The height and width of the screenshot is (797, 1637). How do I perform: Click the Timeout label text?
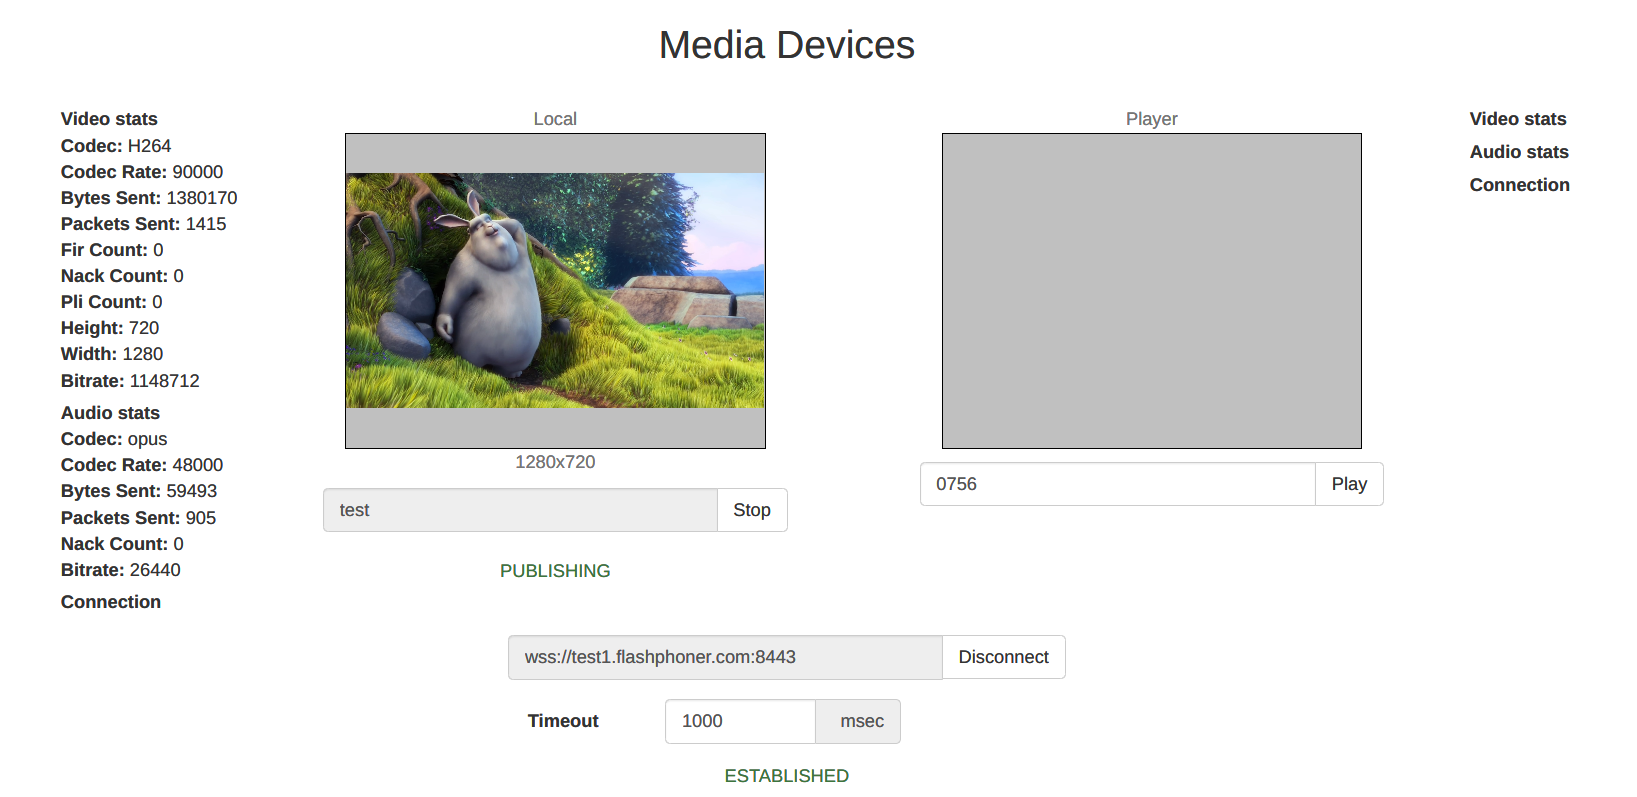[x=563, y=721]
